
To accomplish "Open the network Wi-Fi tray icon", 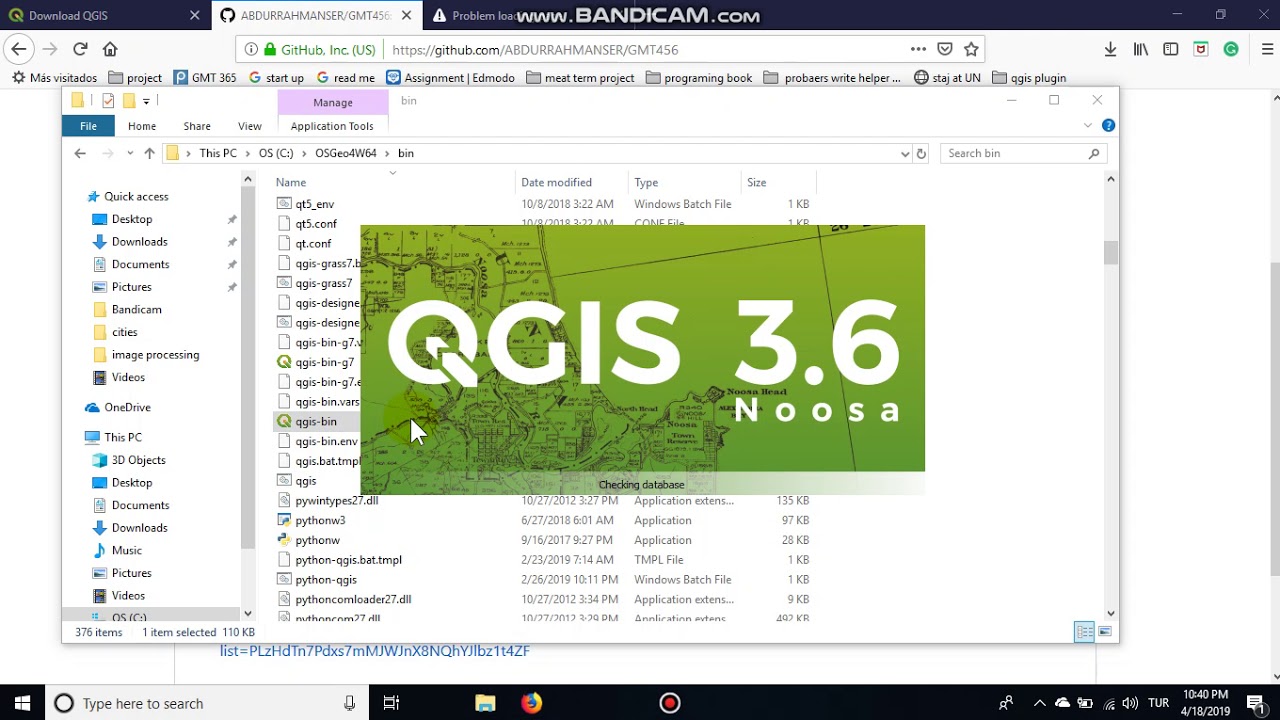I will 1108,703.
